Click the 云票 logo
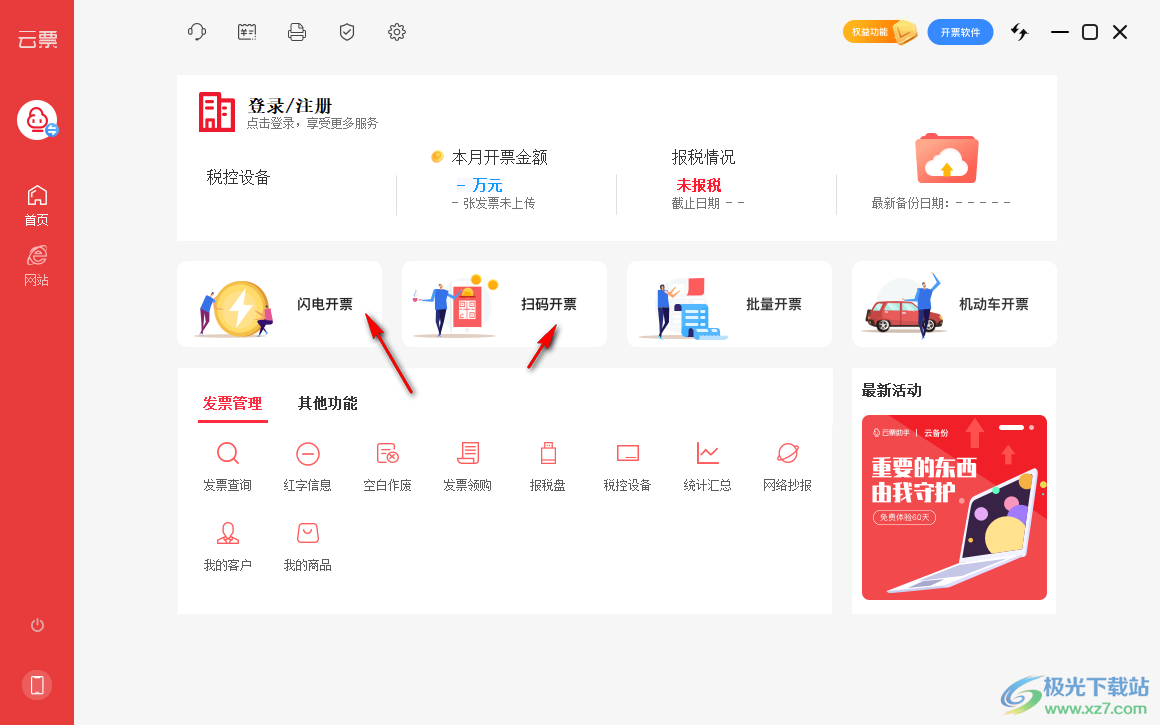Viewport: 1160px width, 725px height. point(38,39)
